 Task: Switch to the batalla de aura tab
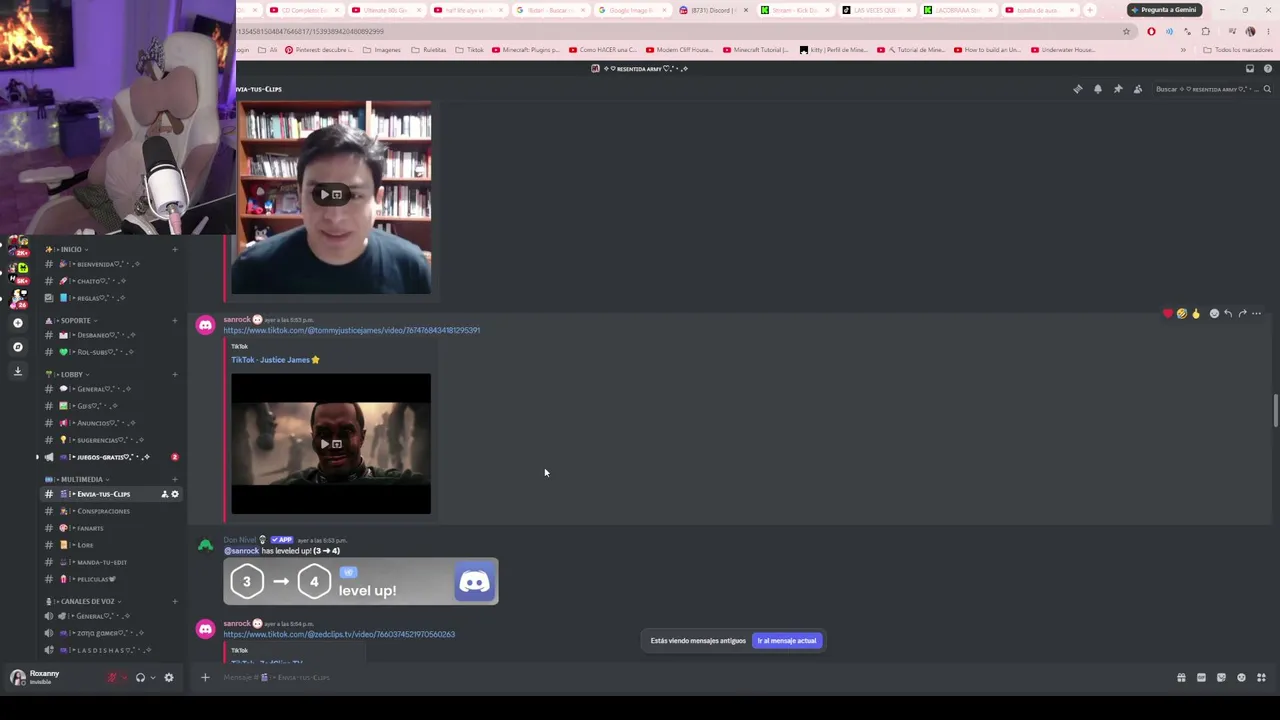tap(1040, 10)
